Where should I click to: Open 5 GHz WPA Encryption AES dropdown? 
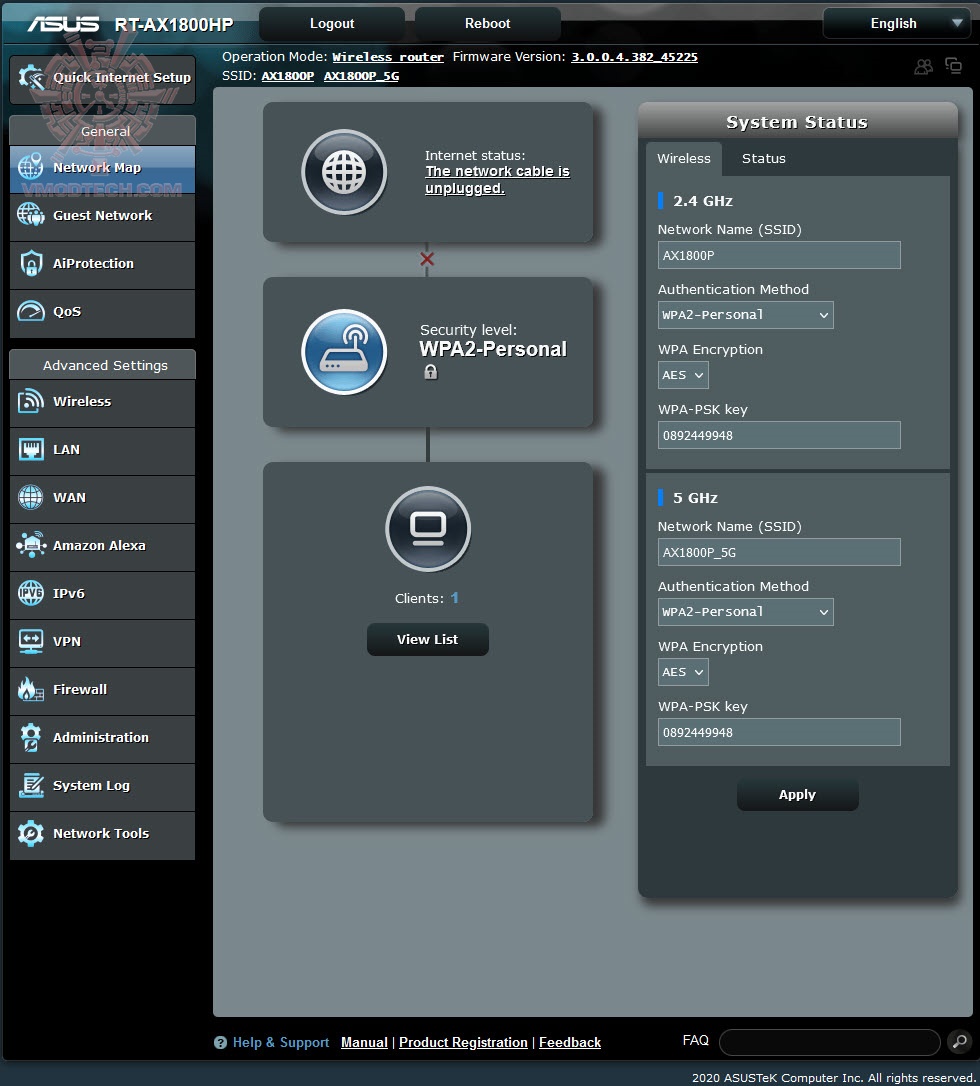[x=683, y=673]
